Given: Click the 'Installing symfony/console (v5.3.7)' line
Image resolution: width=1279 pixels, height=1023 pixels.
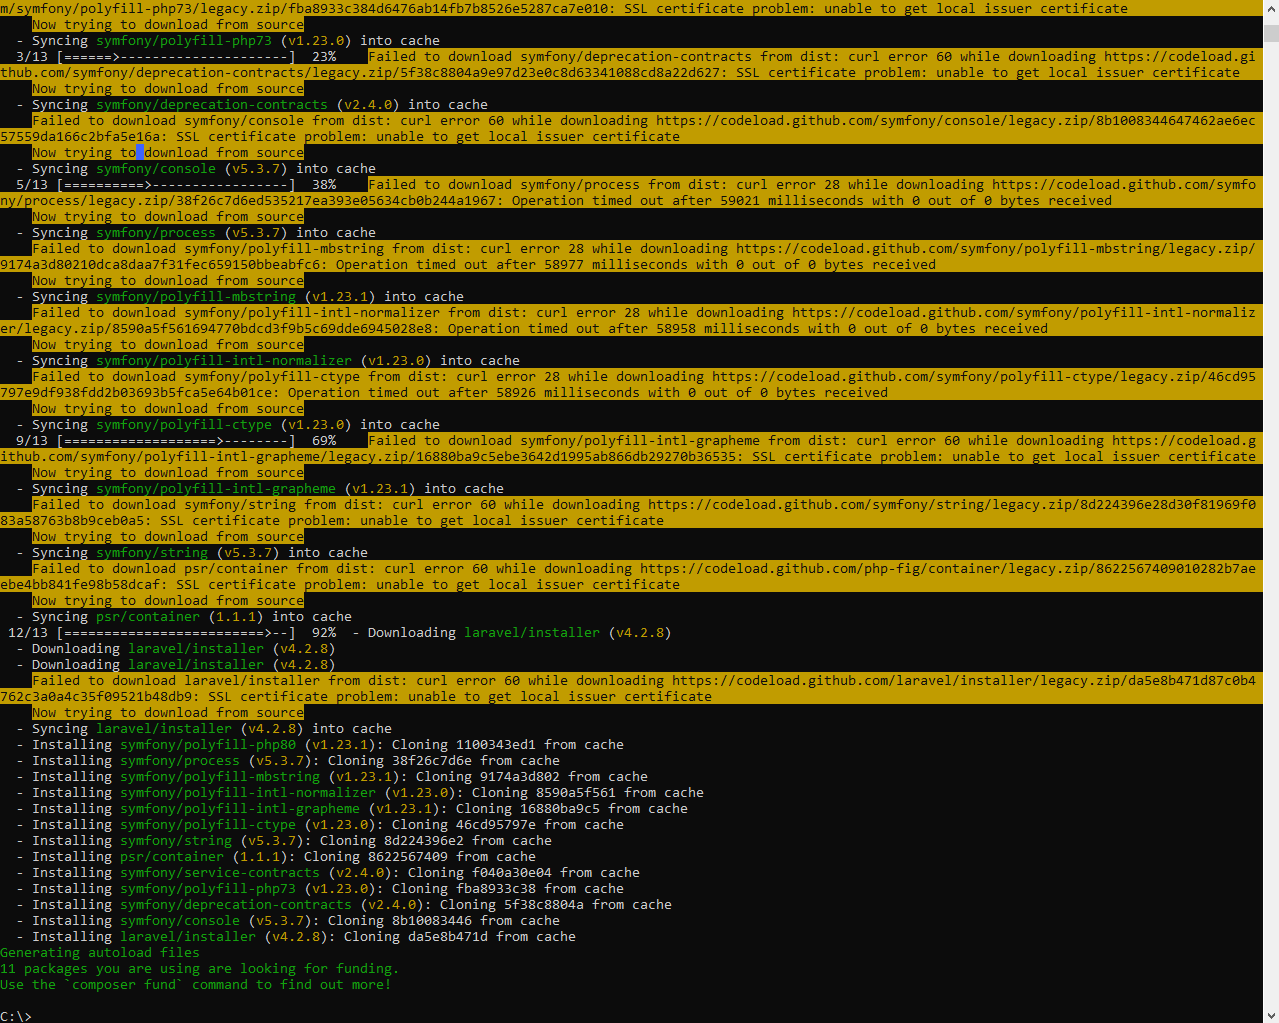Looking at the screenshot, I should [288, 921].
